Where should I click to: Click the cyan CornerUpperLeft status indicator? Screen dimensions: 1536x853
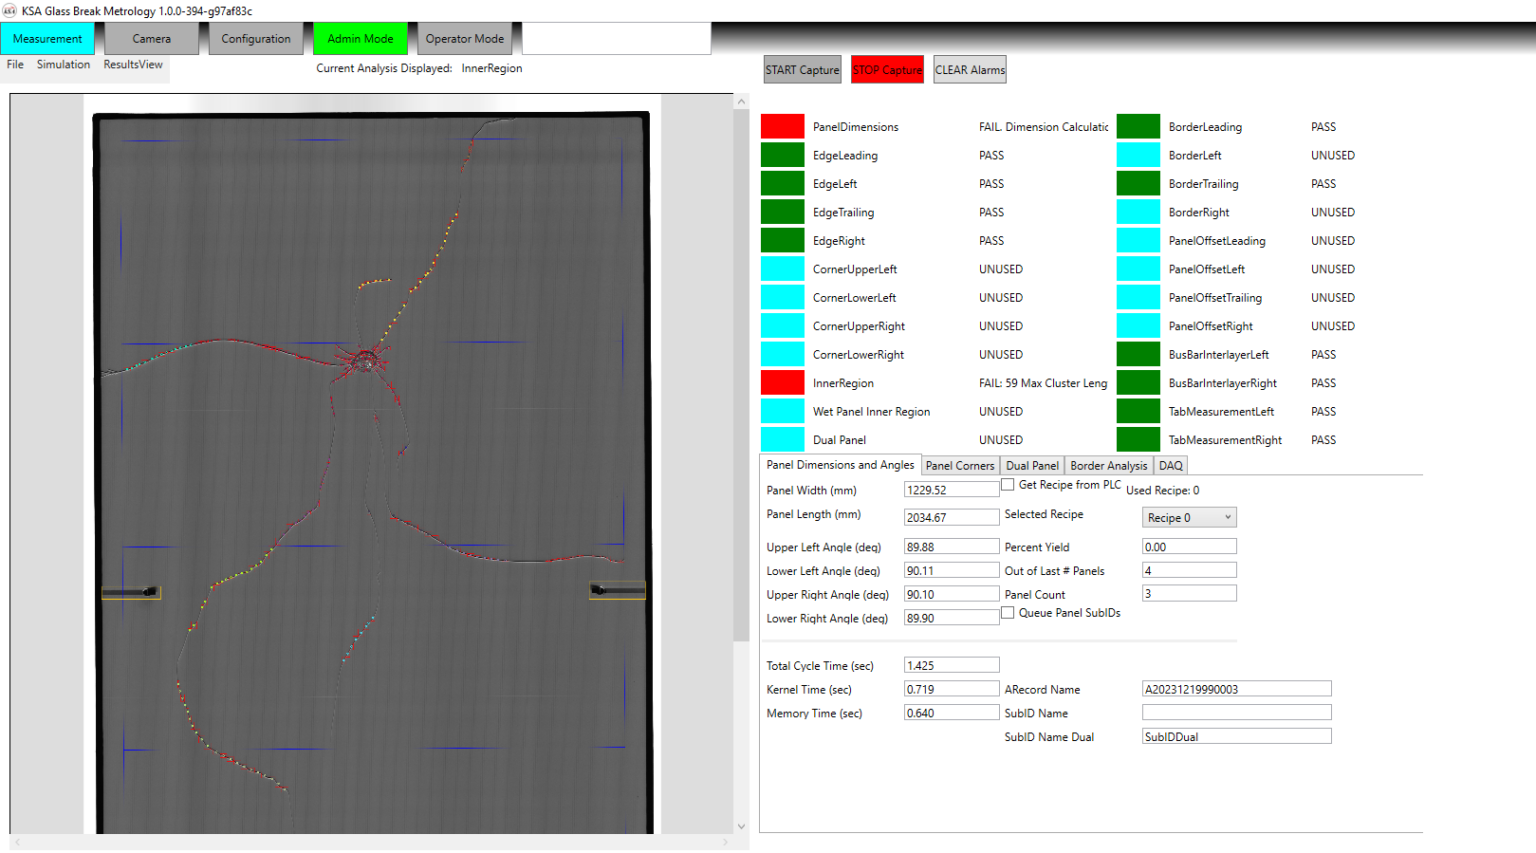point(782,269)
